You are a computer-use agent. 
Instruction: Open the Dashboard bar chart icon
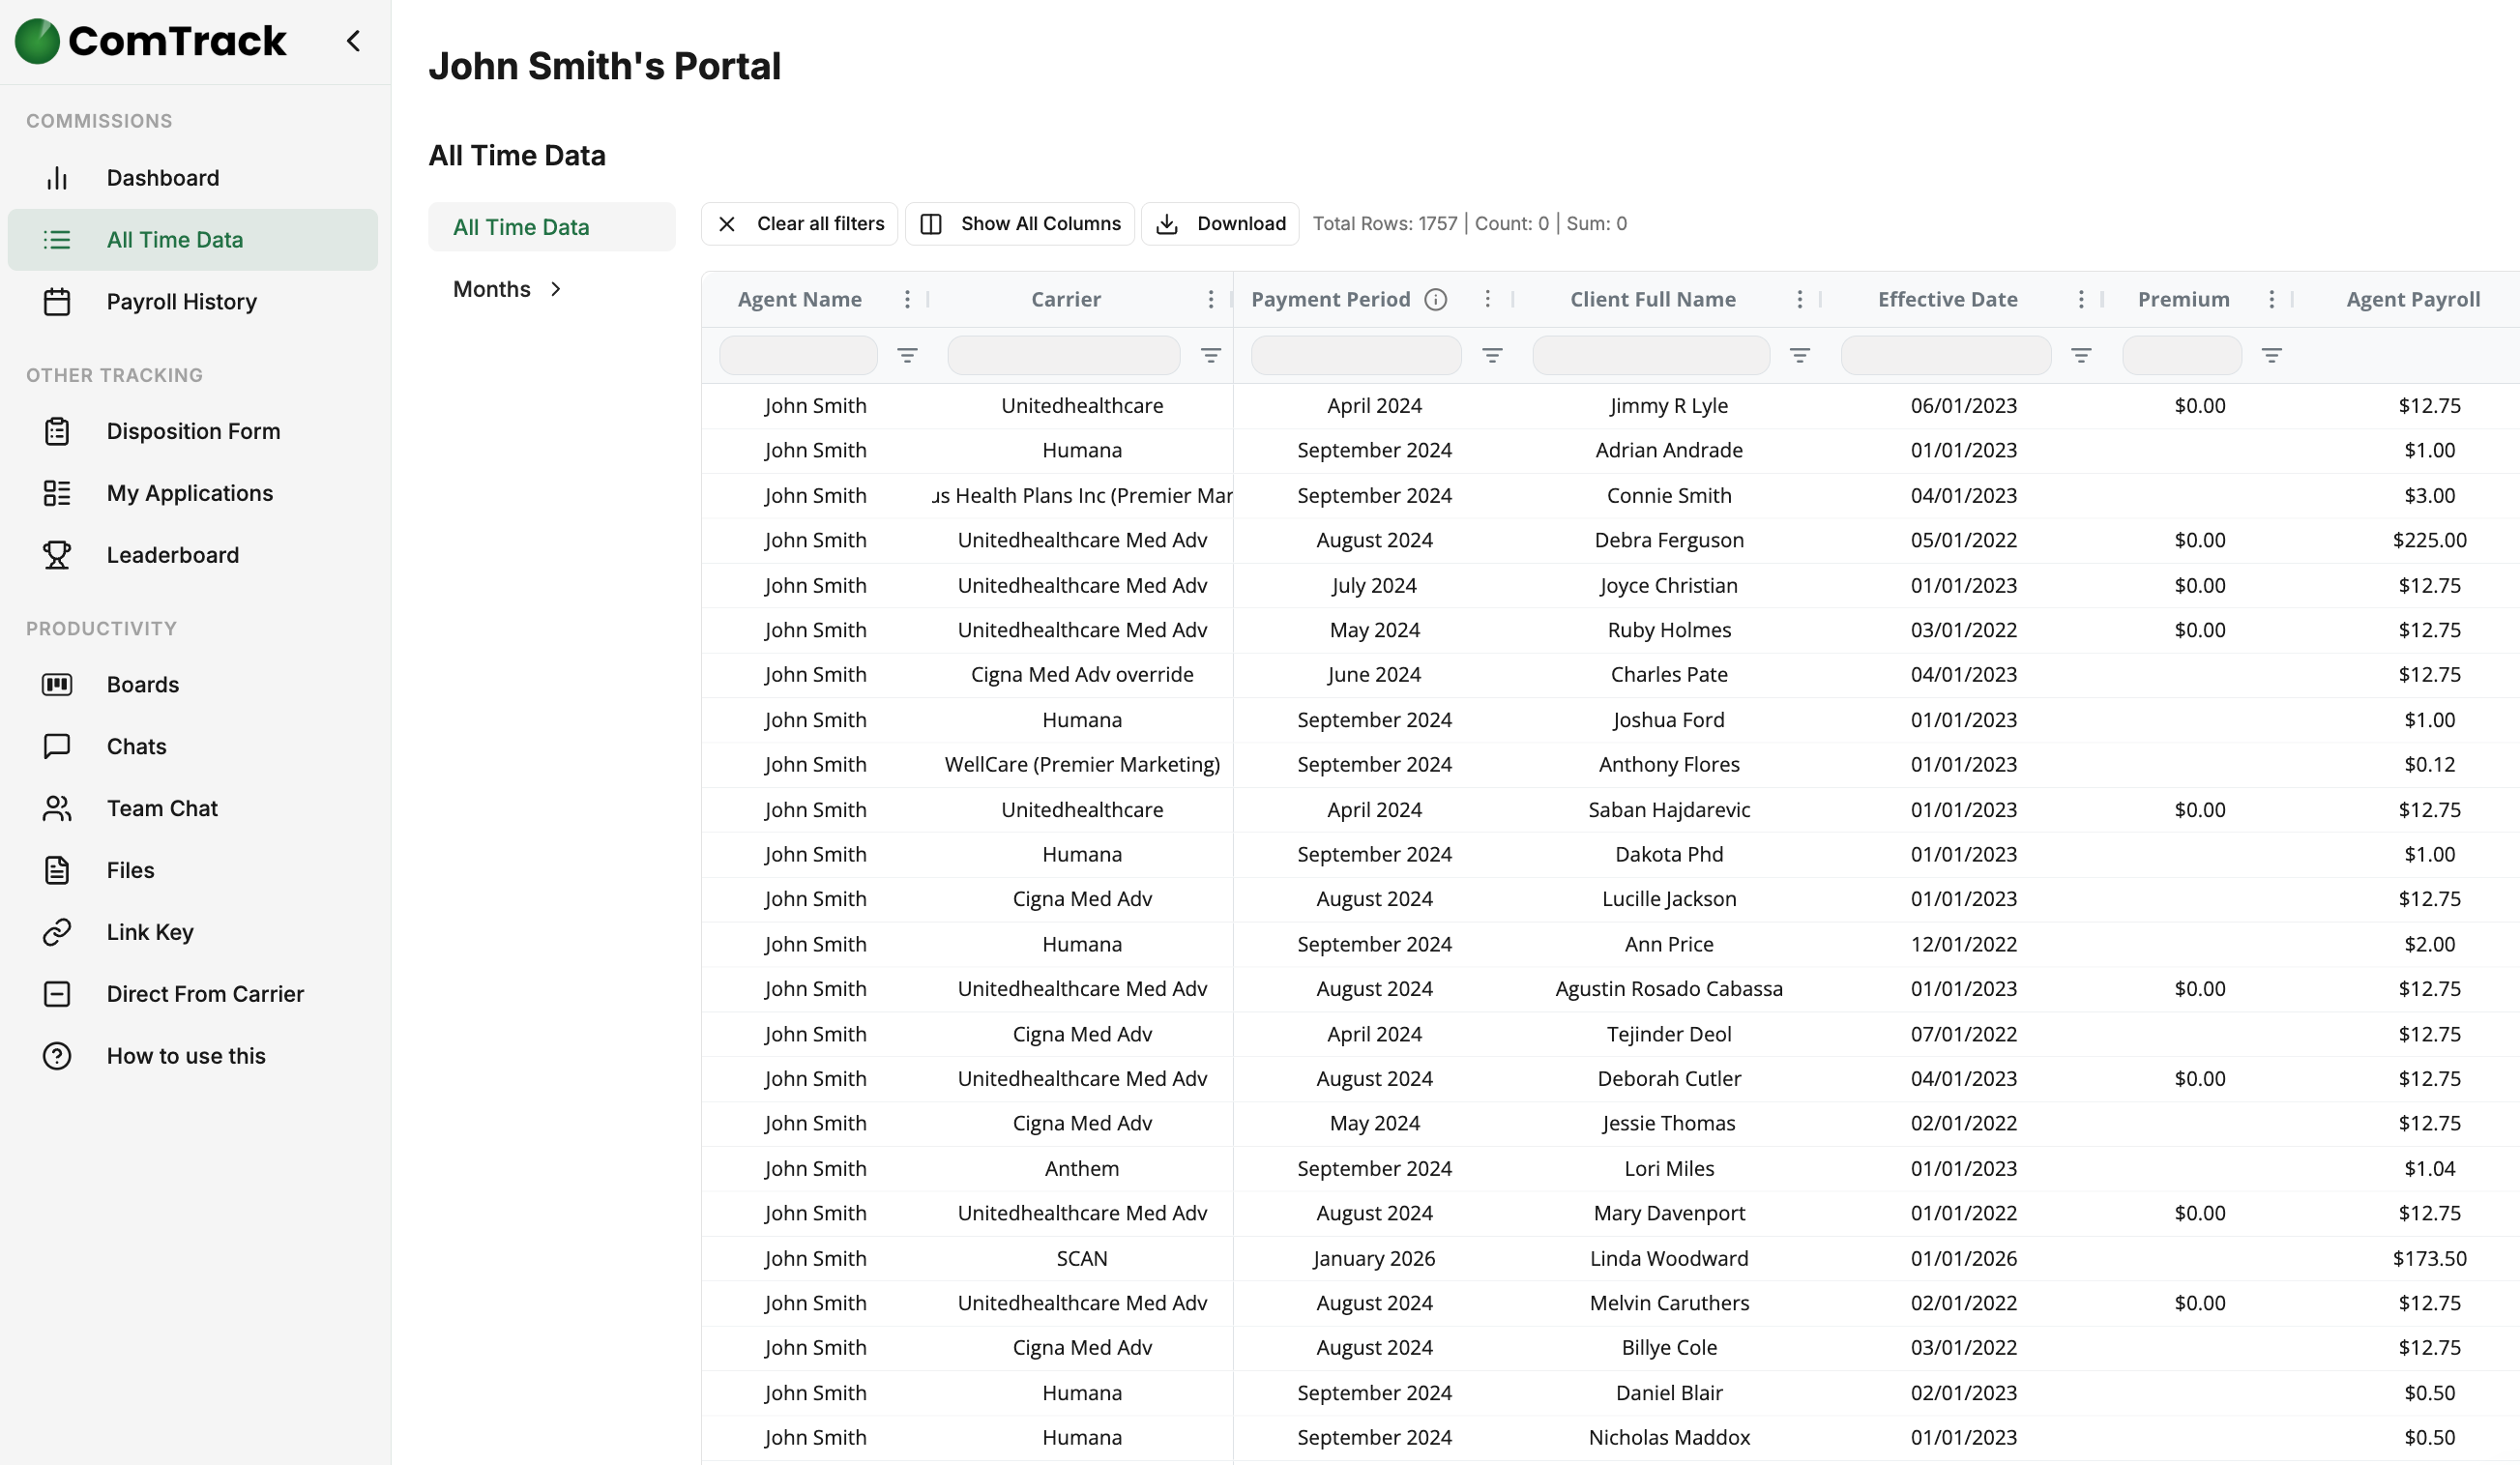[x=57, y=178]
